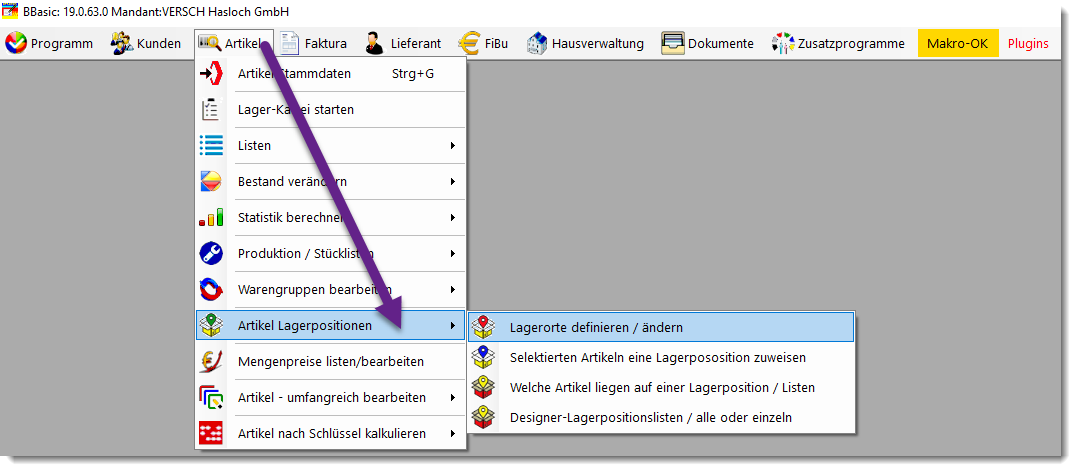Click the Zusatzprogramme colorful icon
The width and height of the screenshot is (1076, 471).
click(x=783, y=43)
